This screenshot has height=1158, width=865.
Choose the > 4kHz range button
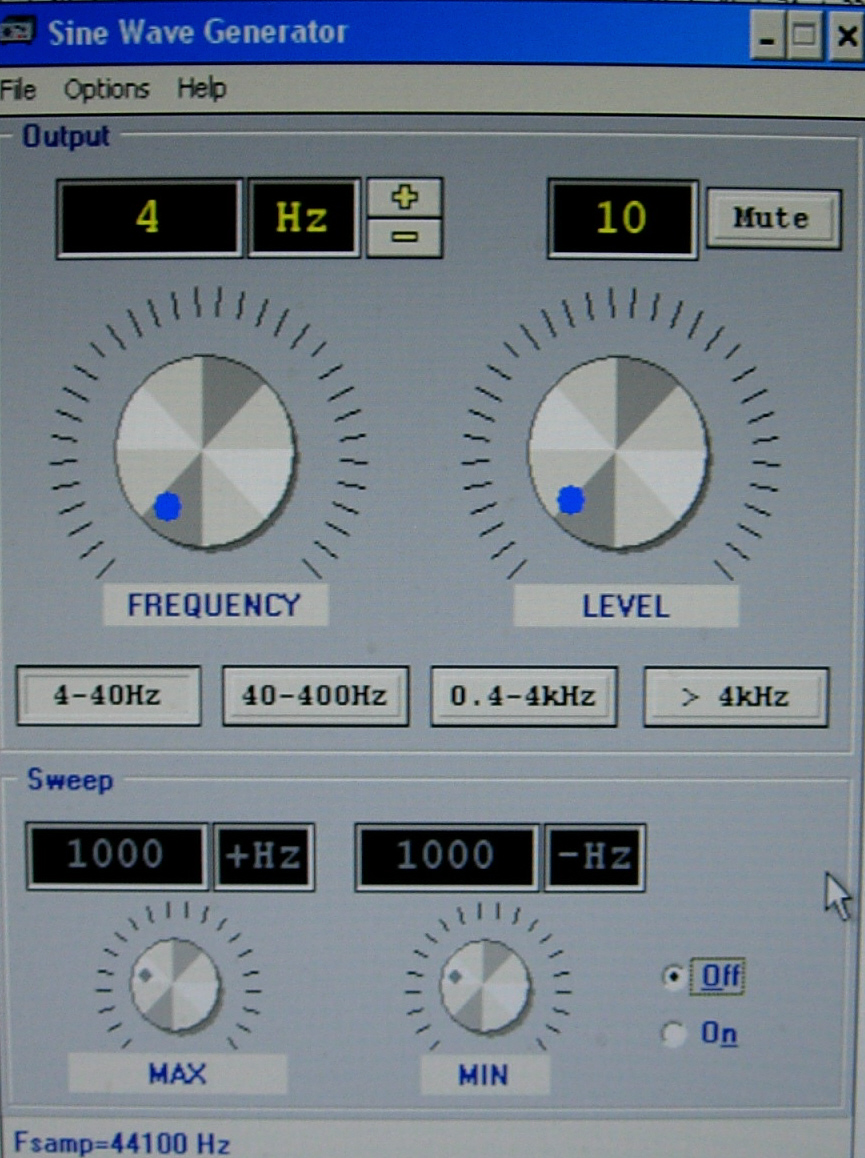735,697
